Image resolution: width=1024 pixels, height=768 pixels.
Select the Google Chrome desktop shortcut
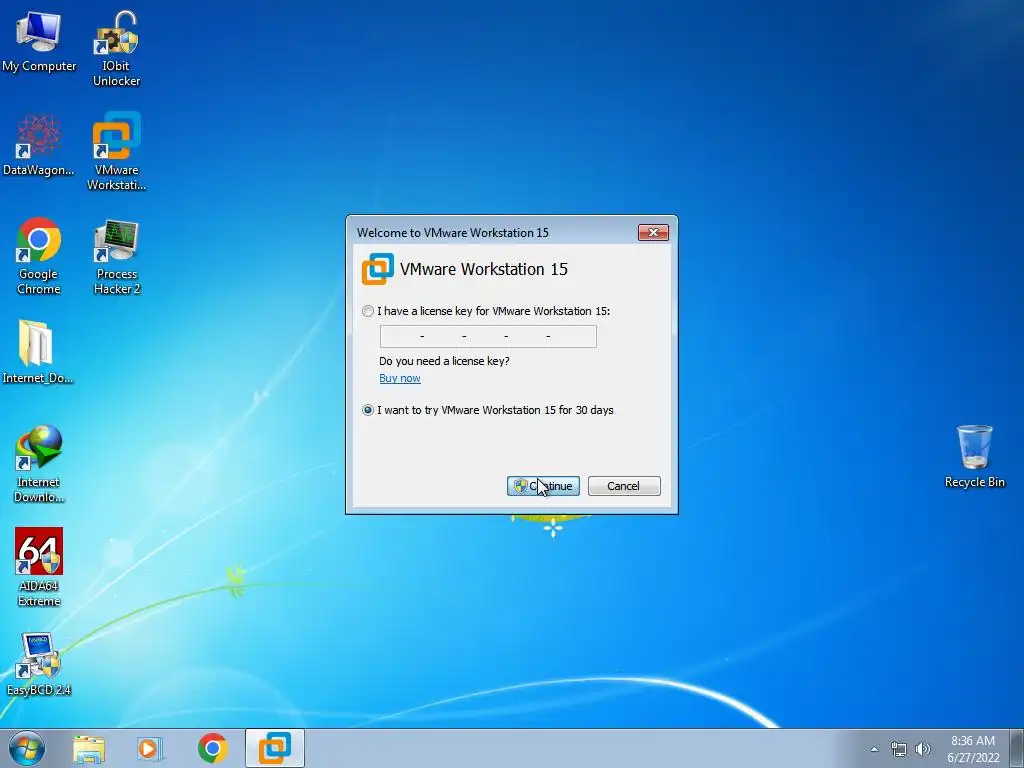(x=39, y=256)
